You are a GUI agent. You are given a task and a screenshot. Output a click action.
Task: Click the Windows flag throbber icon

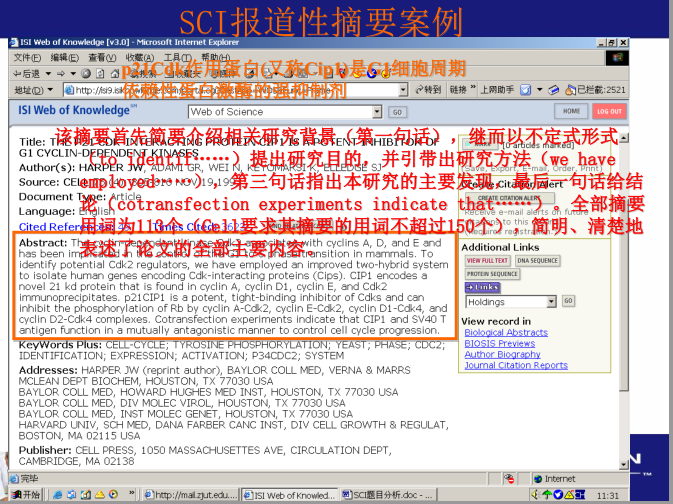click(618, 57)
